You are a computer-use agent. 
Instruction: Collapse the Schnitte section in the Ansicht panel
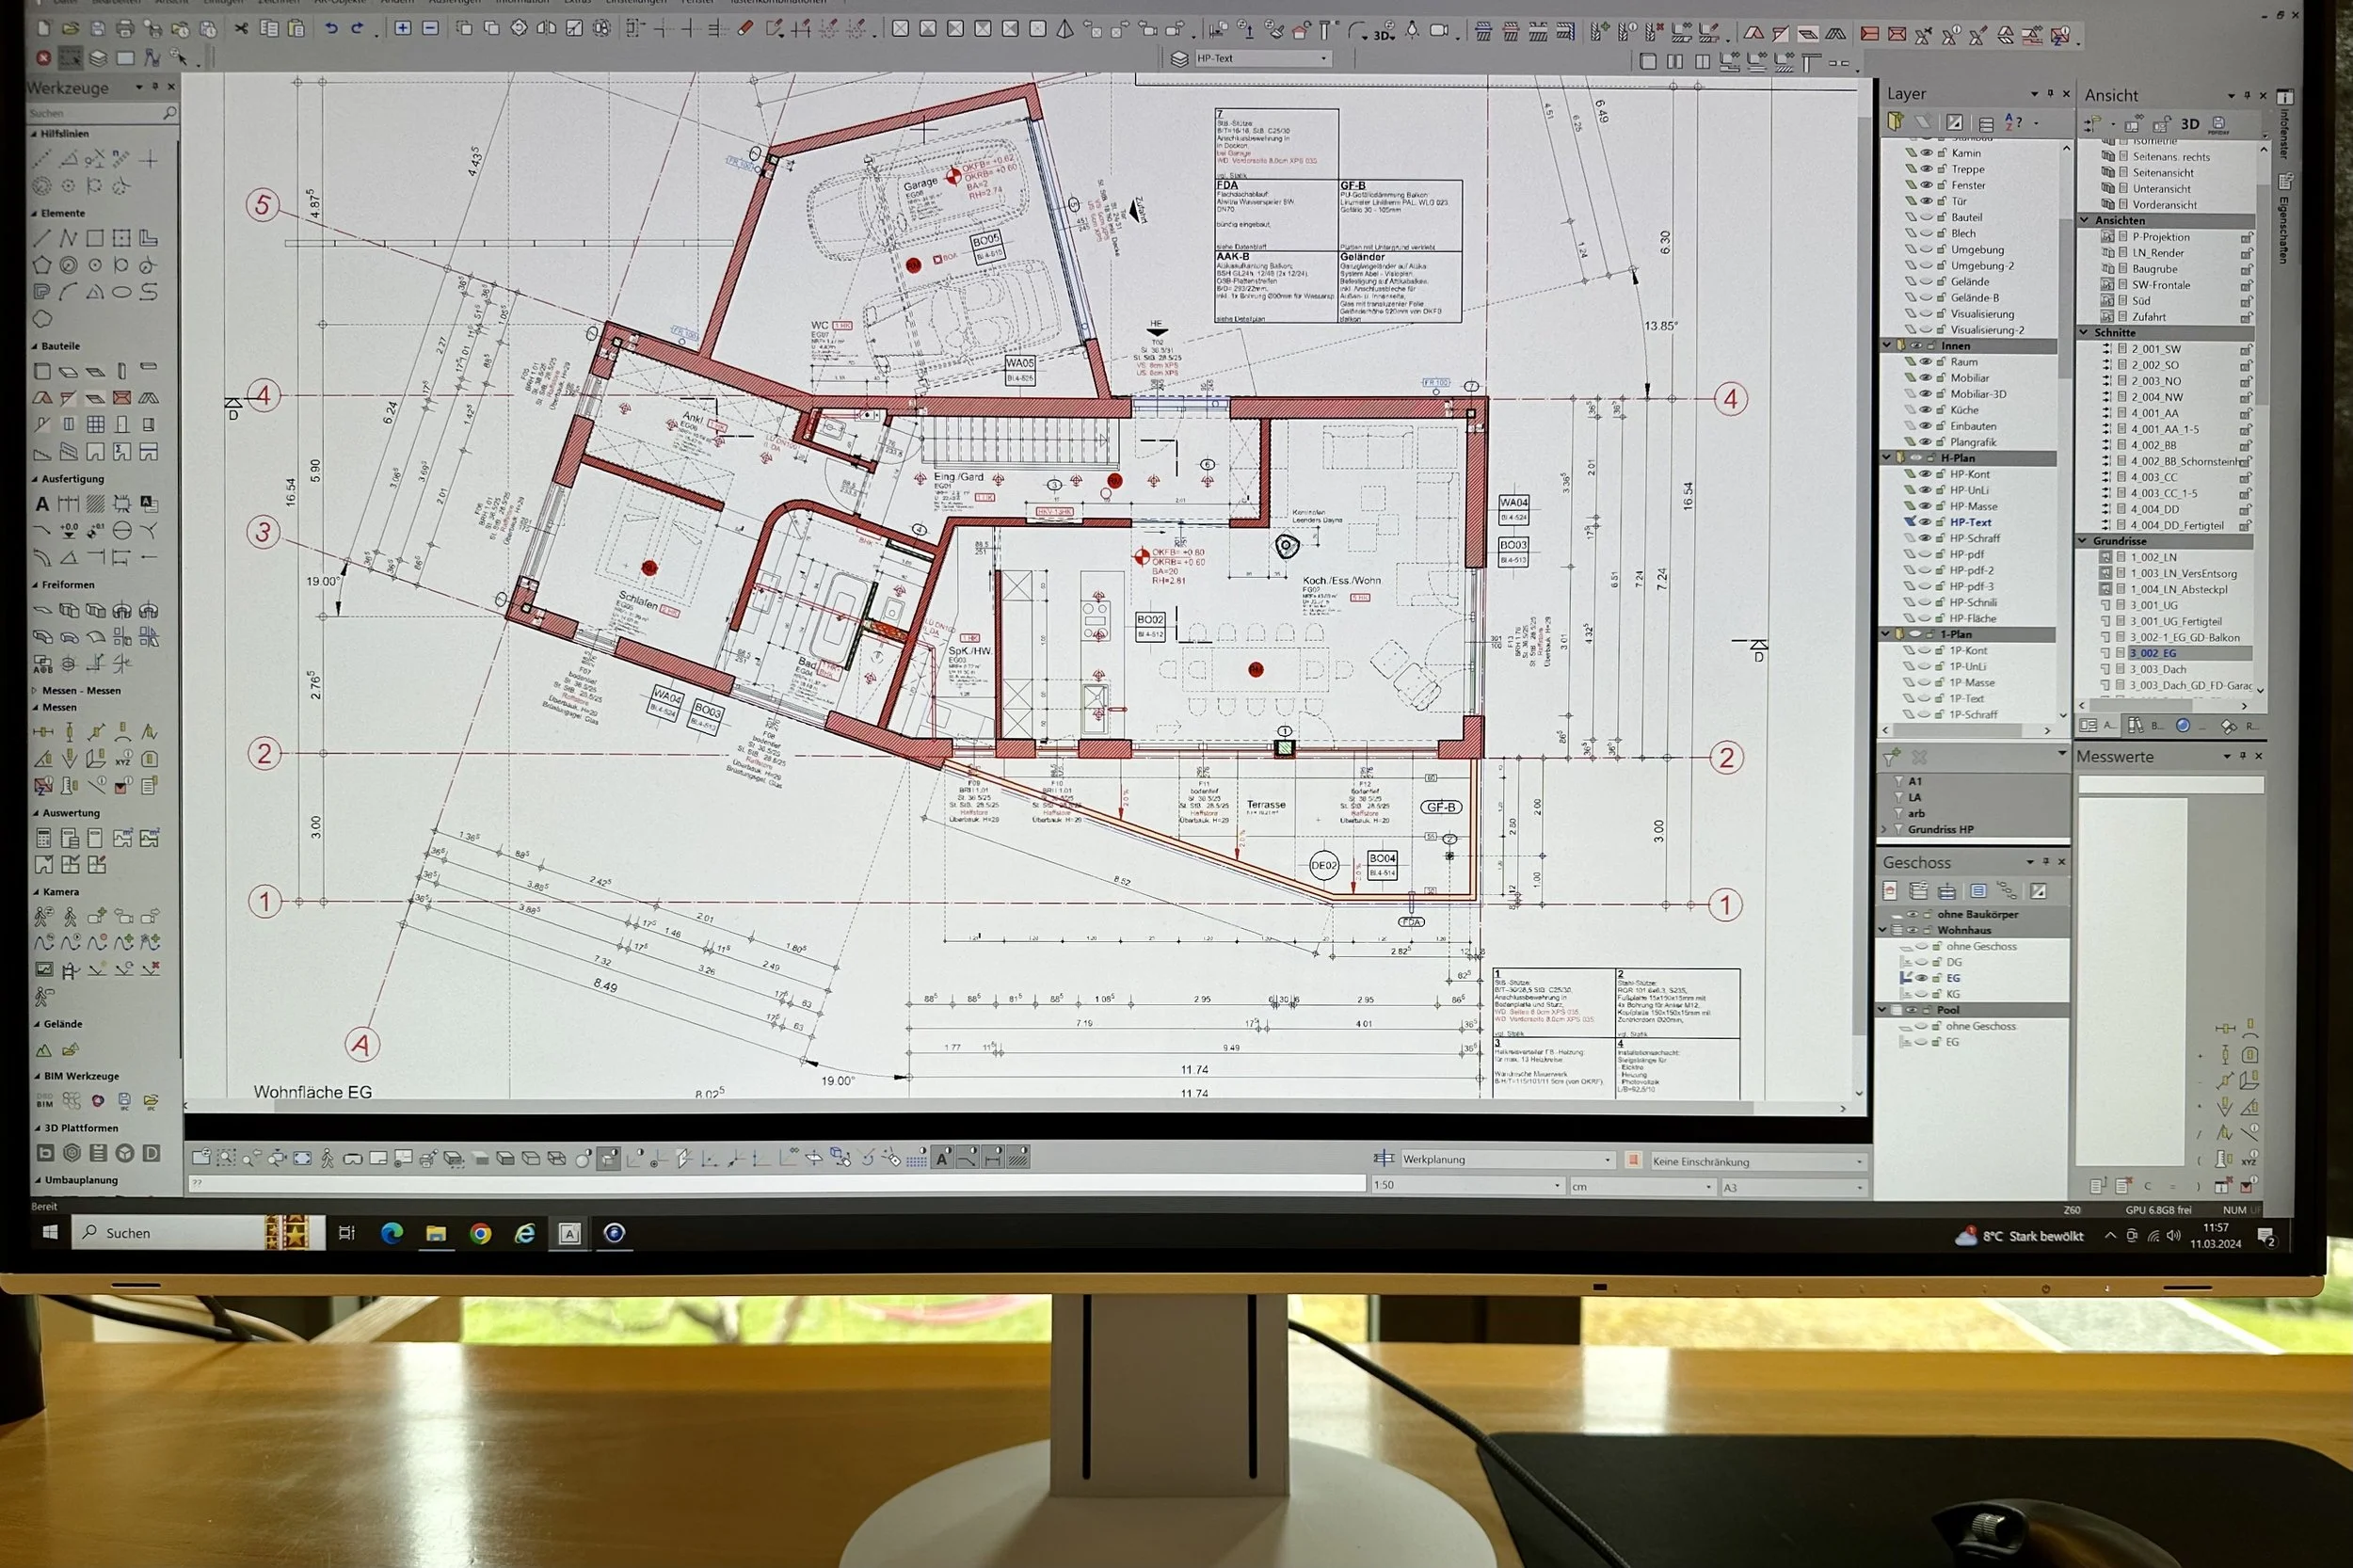point(2085,333)
